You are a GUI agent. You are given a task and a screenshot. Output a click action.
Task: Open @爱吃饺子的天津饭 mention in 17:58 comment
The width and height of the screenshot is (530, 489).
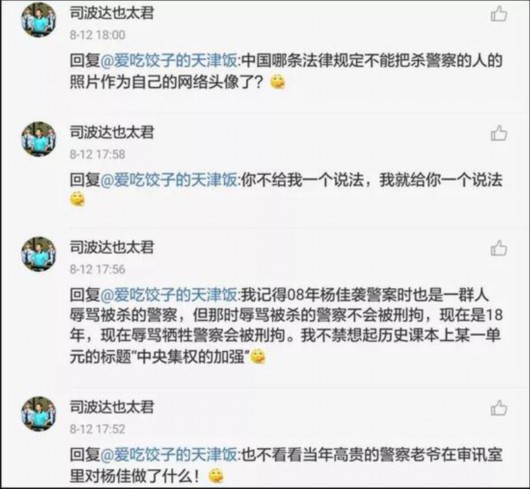point(169,180)
